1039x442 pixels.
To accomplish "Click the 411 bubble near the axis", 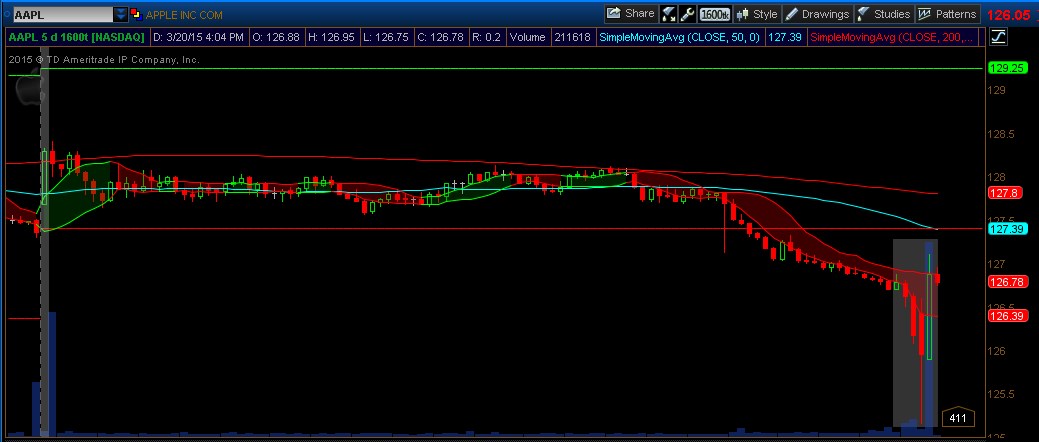I will point(957,418).
